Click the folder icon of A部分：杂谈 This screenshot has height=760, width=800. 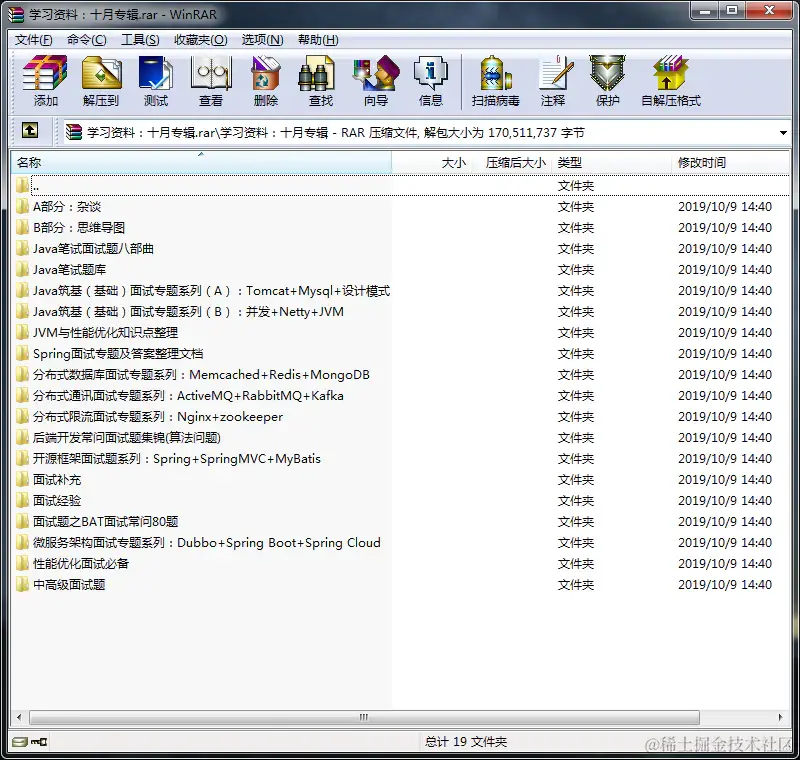point(21,207)
